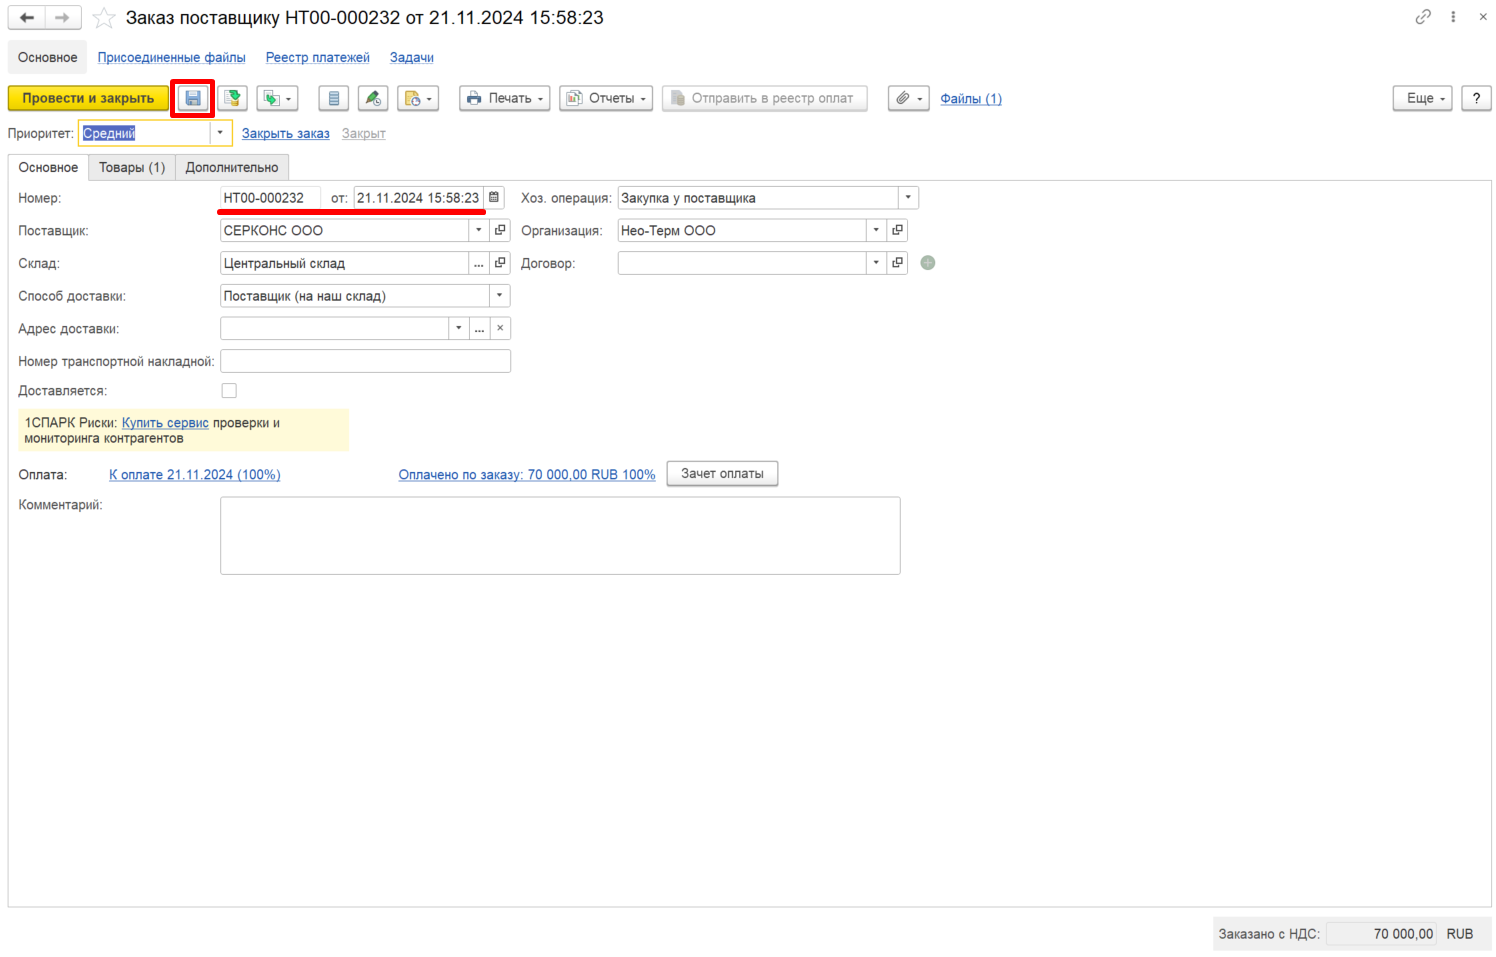Click the post document icon
This screenshot has width=1496, height=957.
[x=232, y=98]
